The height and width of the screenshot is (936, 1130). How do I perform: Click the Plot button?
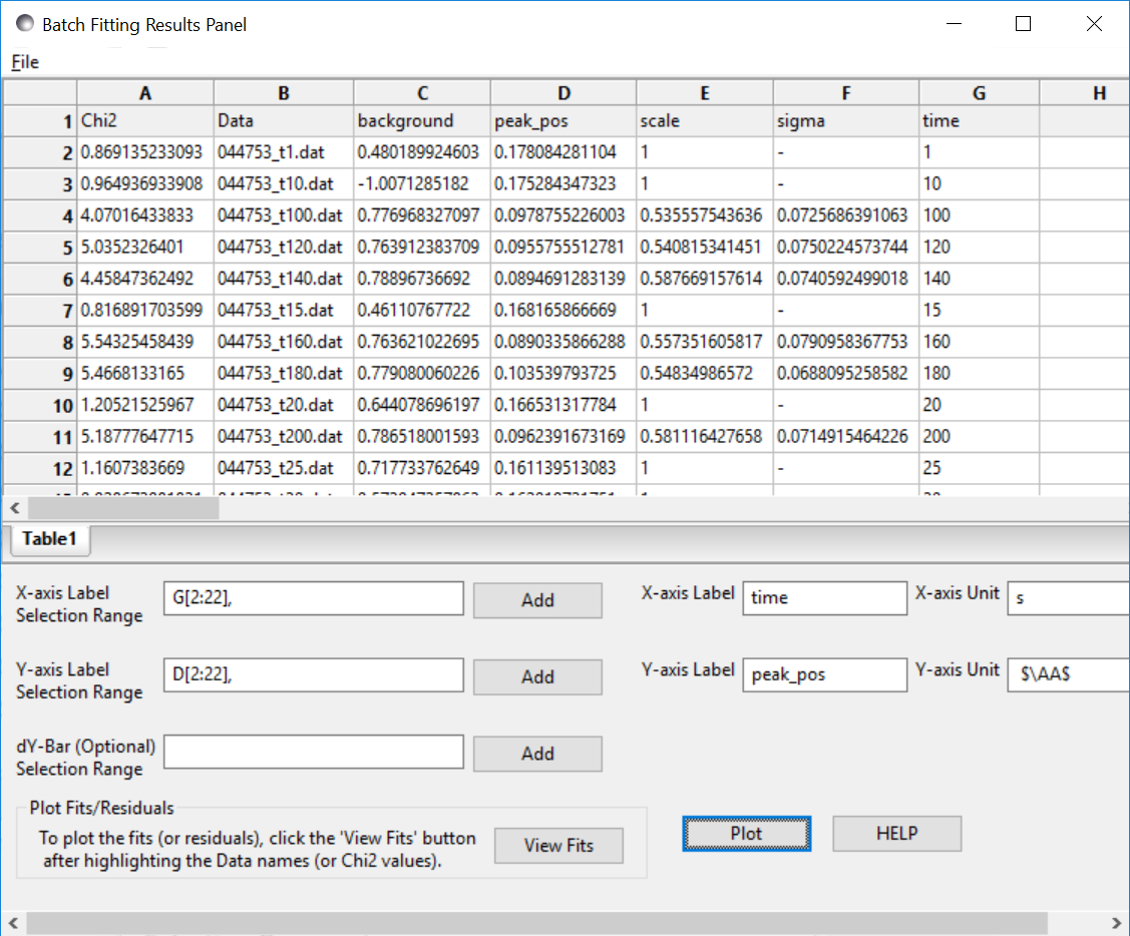[x=746, y=833]
